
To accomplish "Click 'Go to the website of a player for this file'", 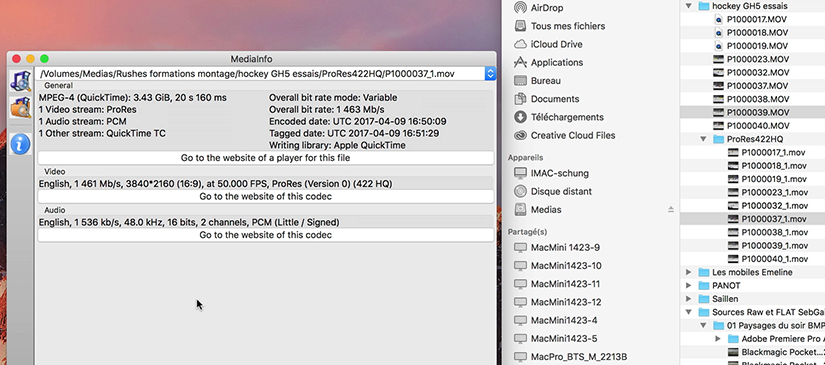I will 266,158.
